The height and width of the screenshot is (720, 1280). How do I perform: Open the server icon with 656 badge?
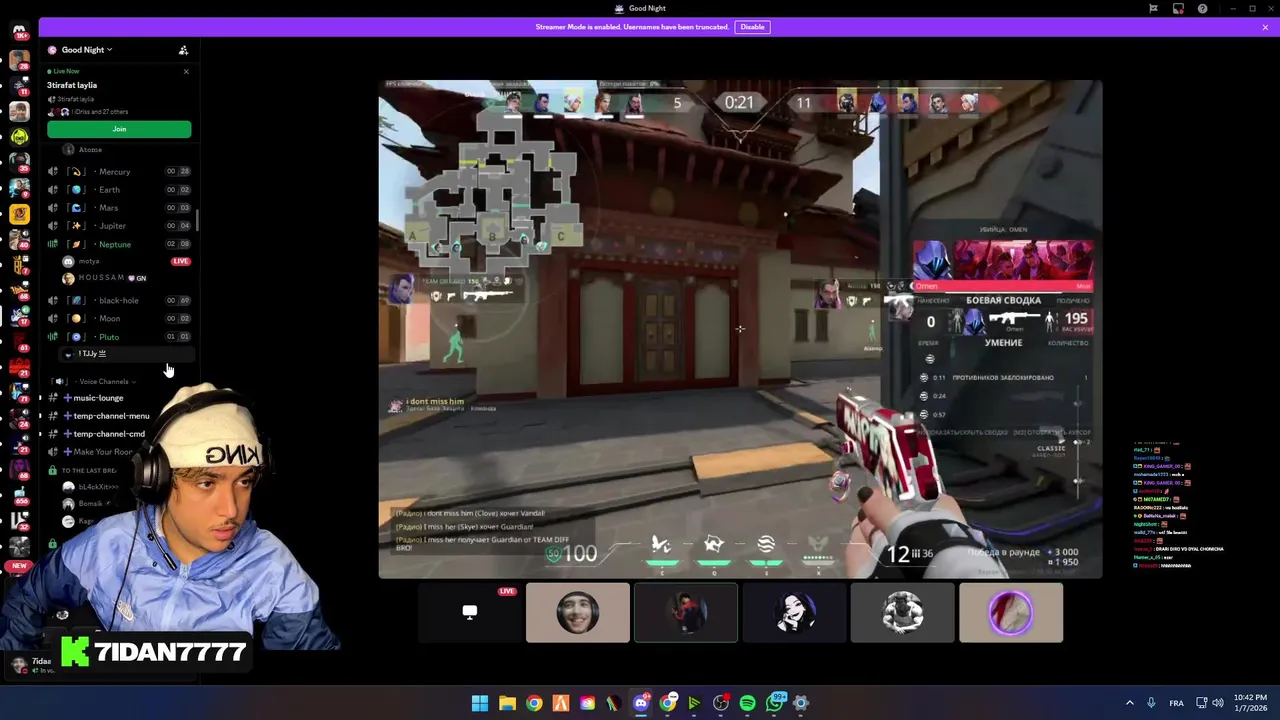(19, 494)
